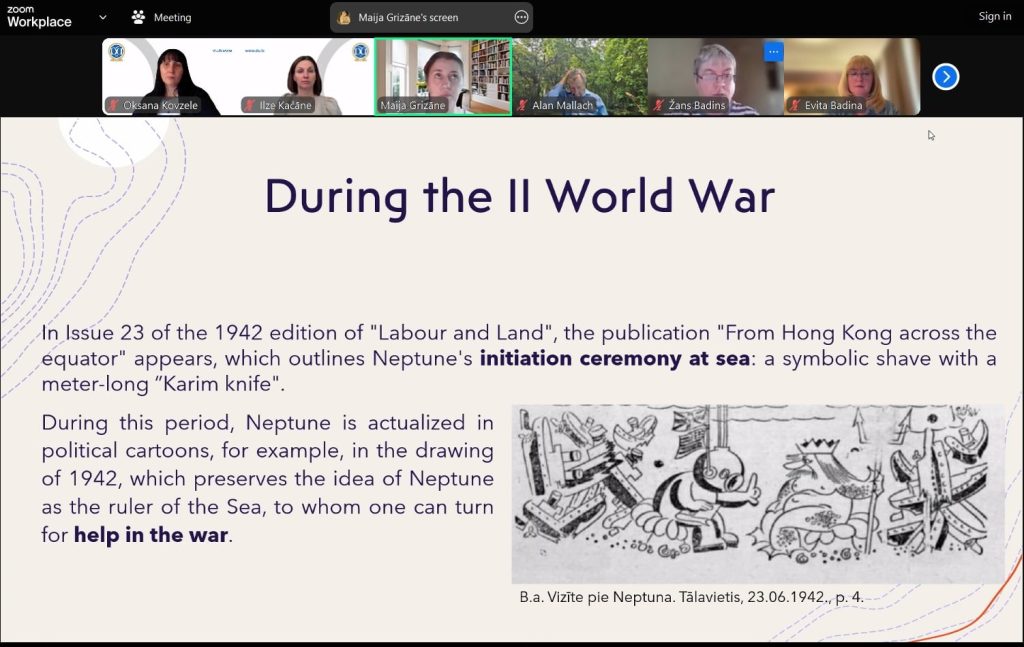Select Maija Grizāne's highlighted video thumbnail

443,76
